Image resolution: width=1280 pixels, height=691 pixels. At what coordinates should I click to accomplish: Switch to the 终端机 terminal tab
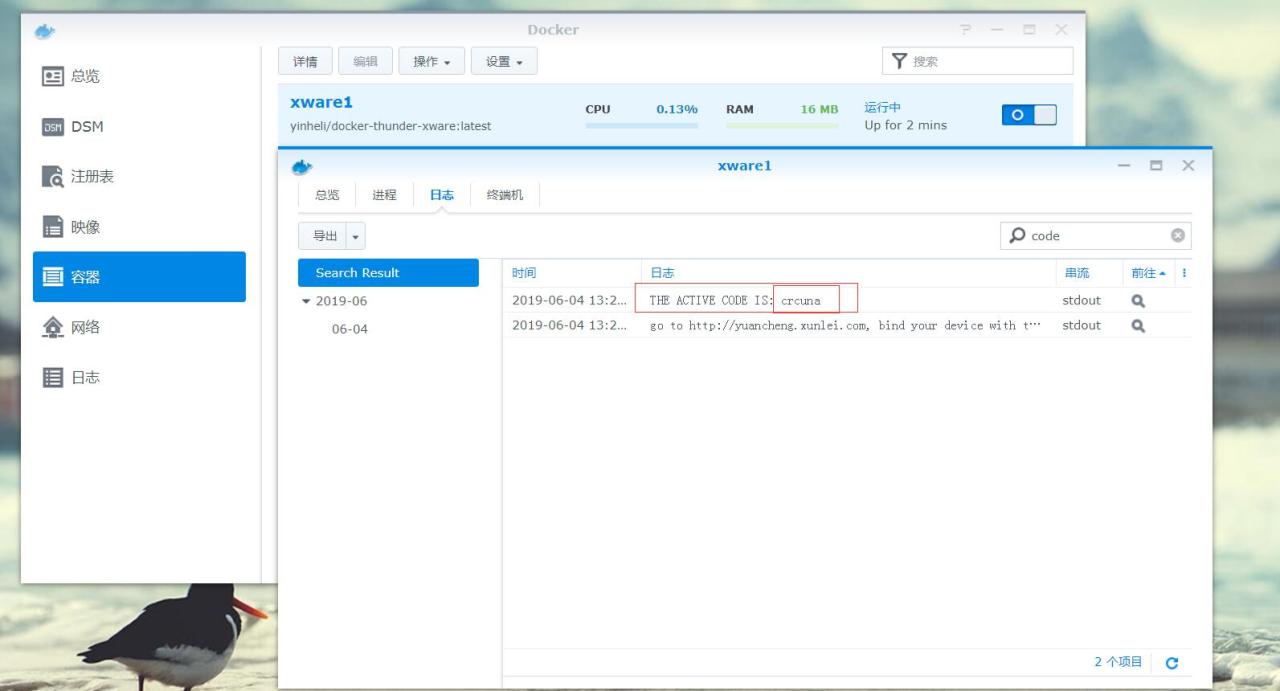(x=505, y=195)
